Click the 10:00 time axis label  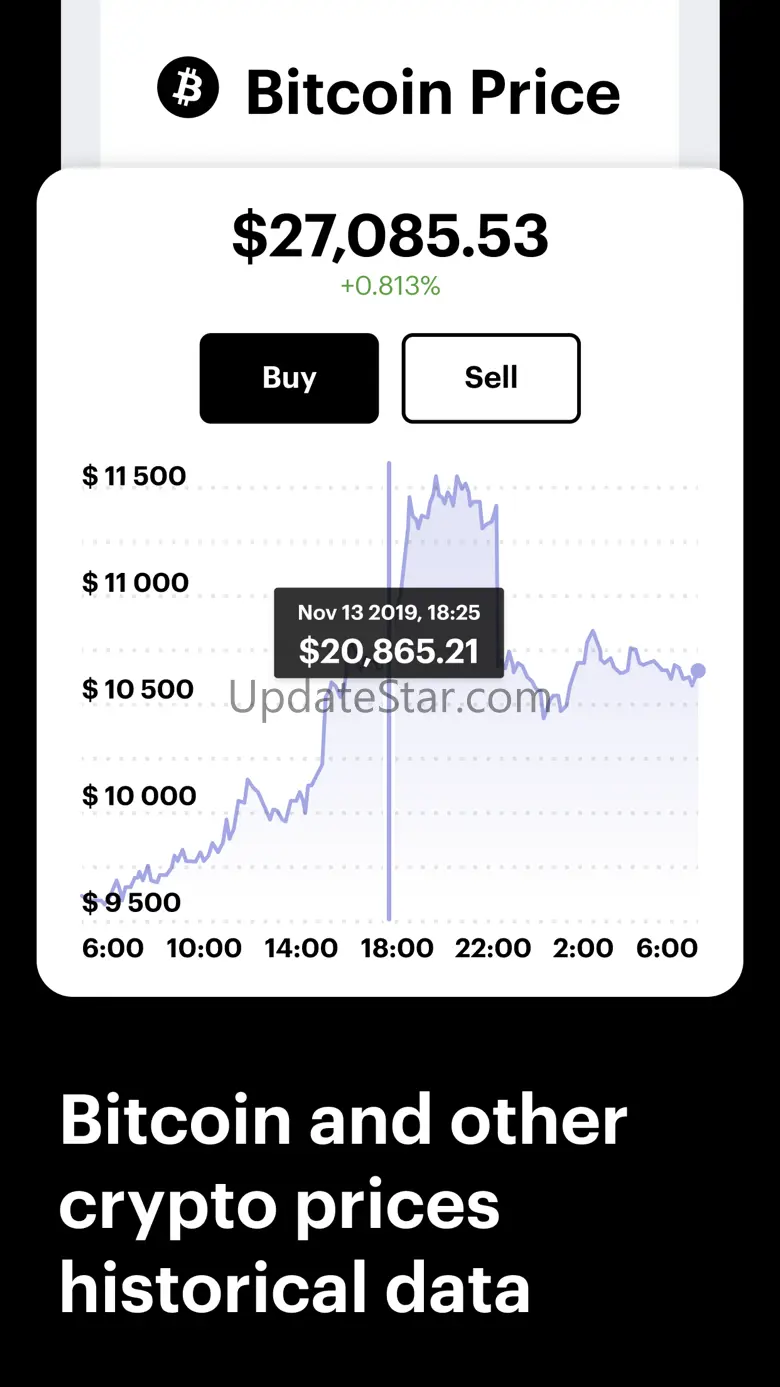coord(204,948)
